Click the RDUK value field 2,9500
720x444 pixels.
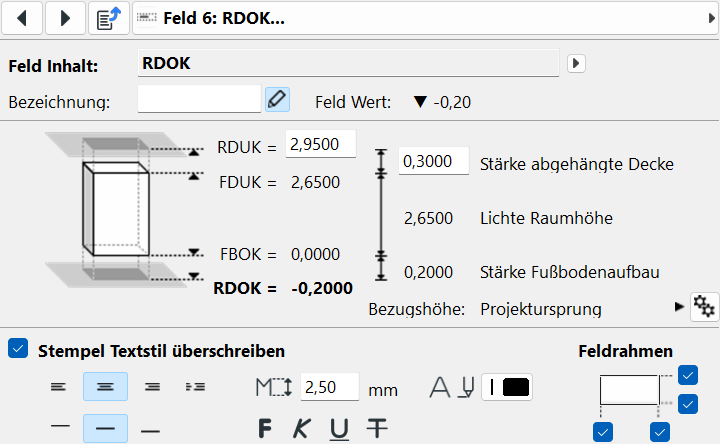320,146
